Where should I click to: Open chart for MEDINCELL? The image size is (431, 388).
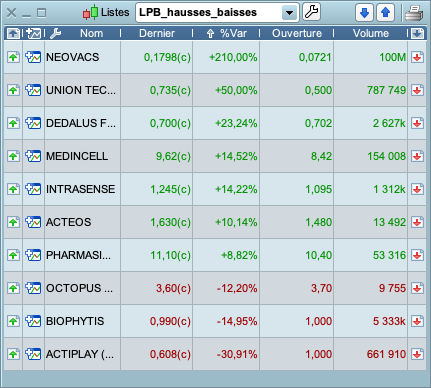pyautogui.click(x=33, y=156)
